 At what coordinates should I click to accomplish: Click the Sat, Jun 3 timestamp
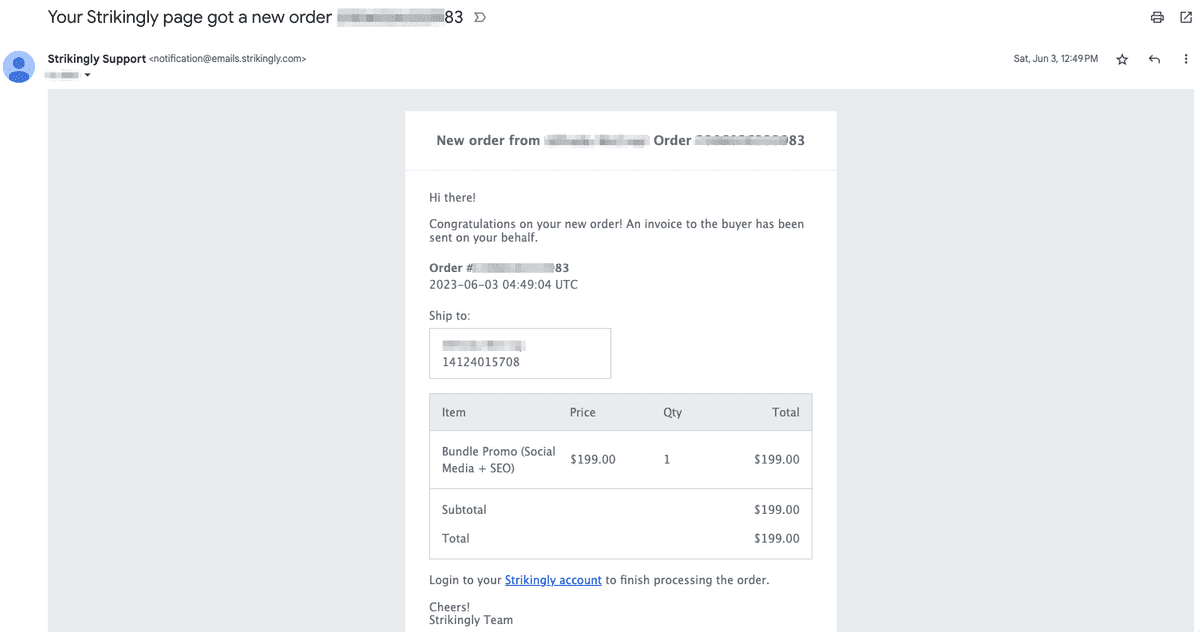pyautogui.click(x=1055, y=59)
